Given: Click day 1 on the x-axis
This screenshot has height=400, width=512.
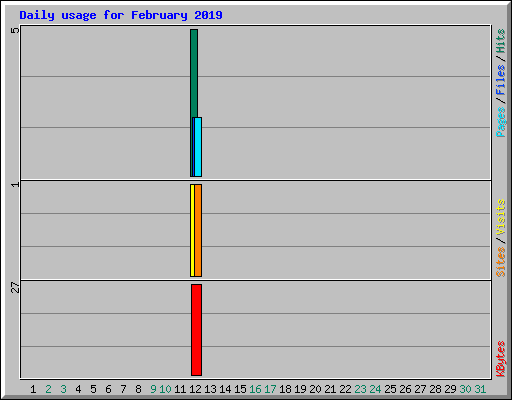Looking at the screenshot, I should 33,389.
